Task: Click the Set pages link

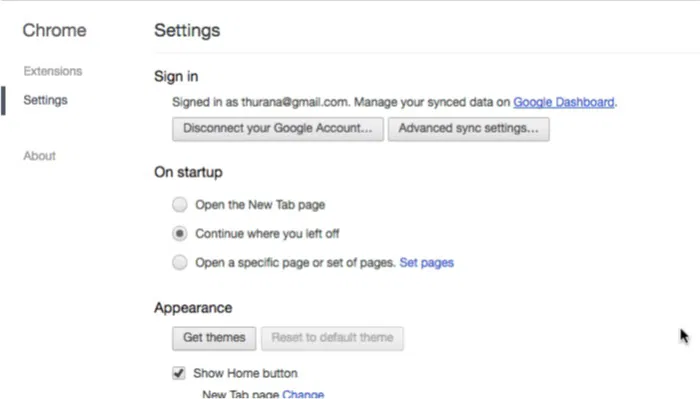Action: (426, 262)
